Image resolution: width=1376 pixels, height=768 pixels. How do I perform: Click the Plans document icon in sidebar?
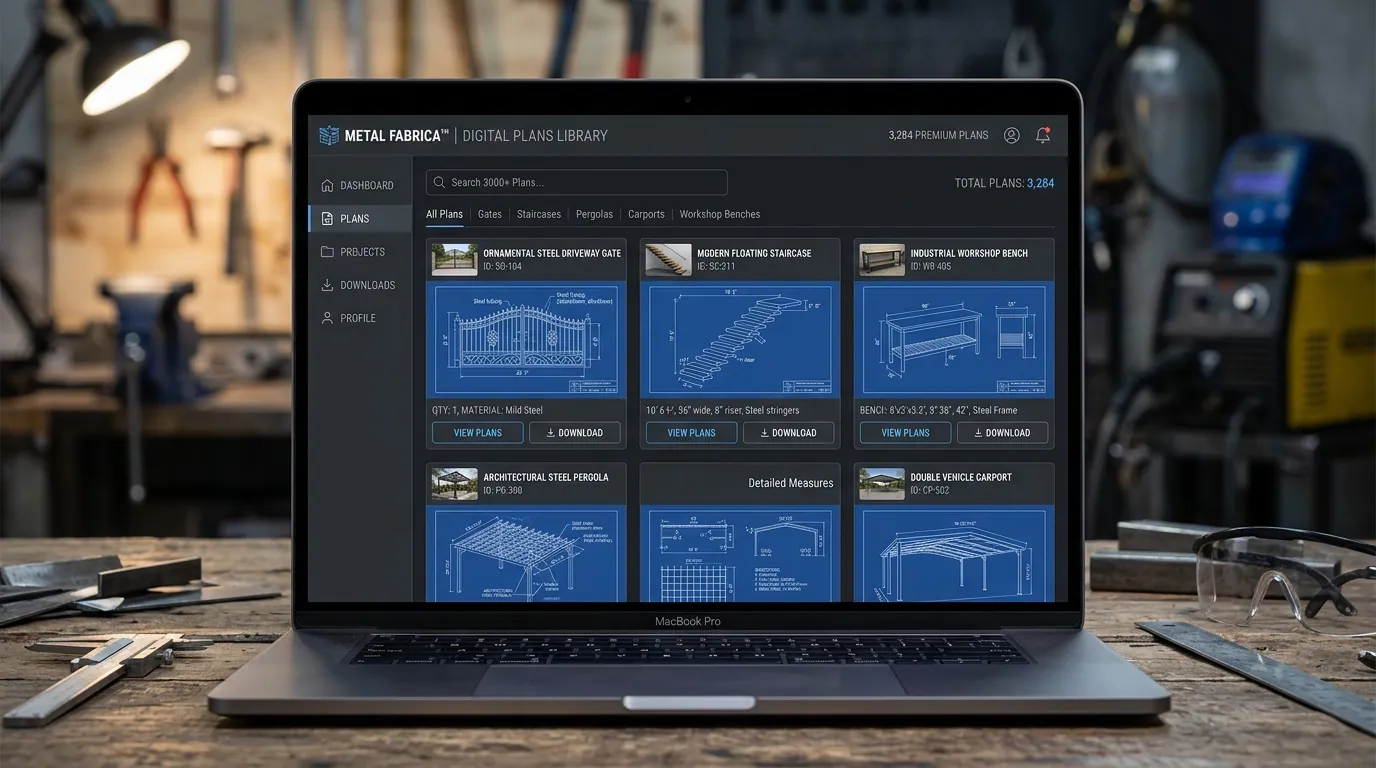coord(327,218)
